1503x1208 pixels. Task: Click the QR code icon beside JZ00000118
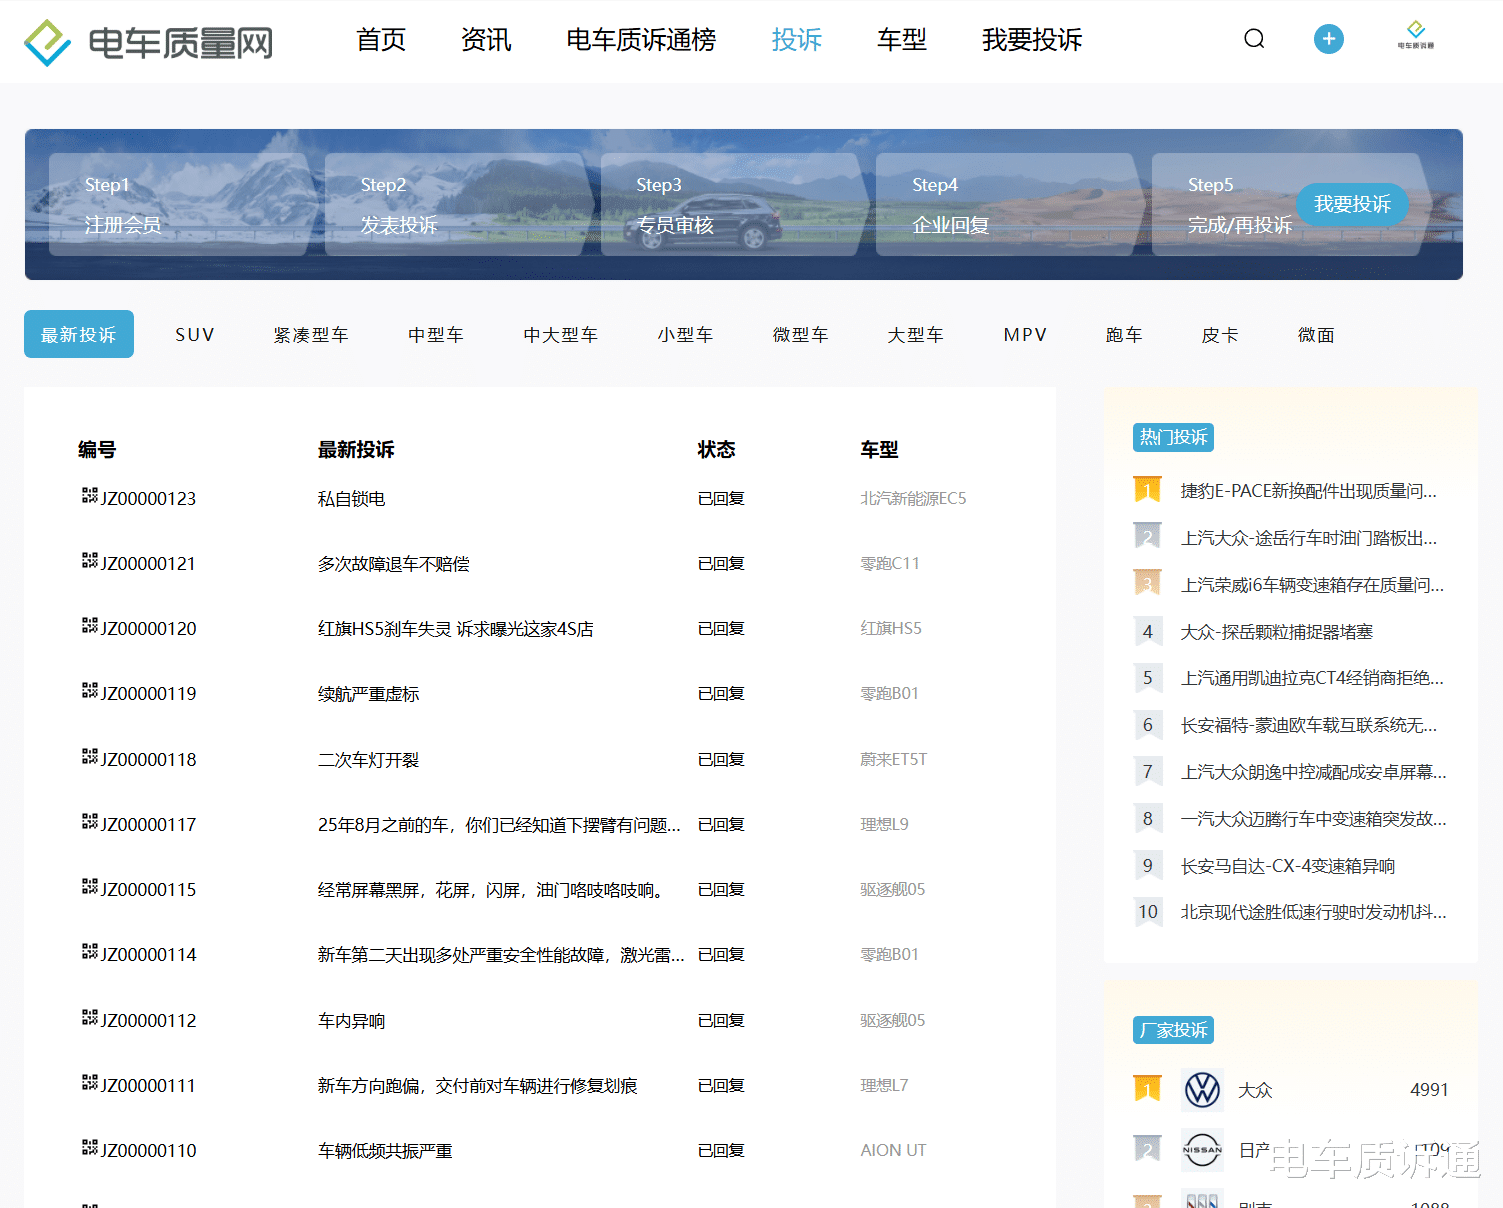[90, 757]
